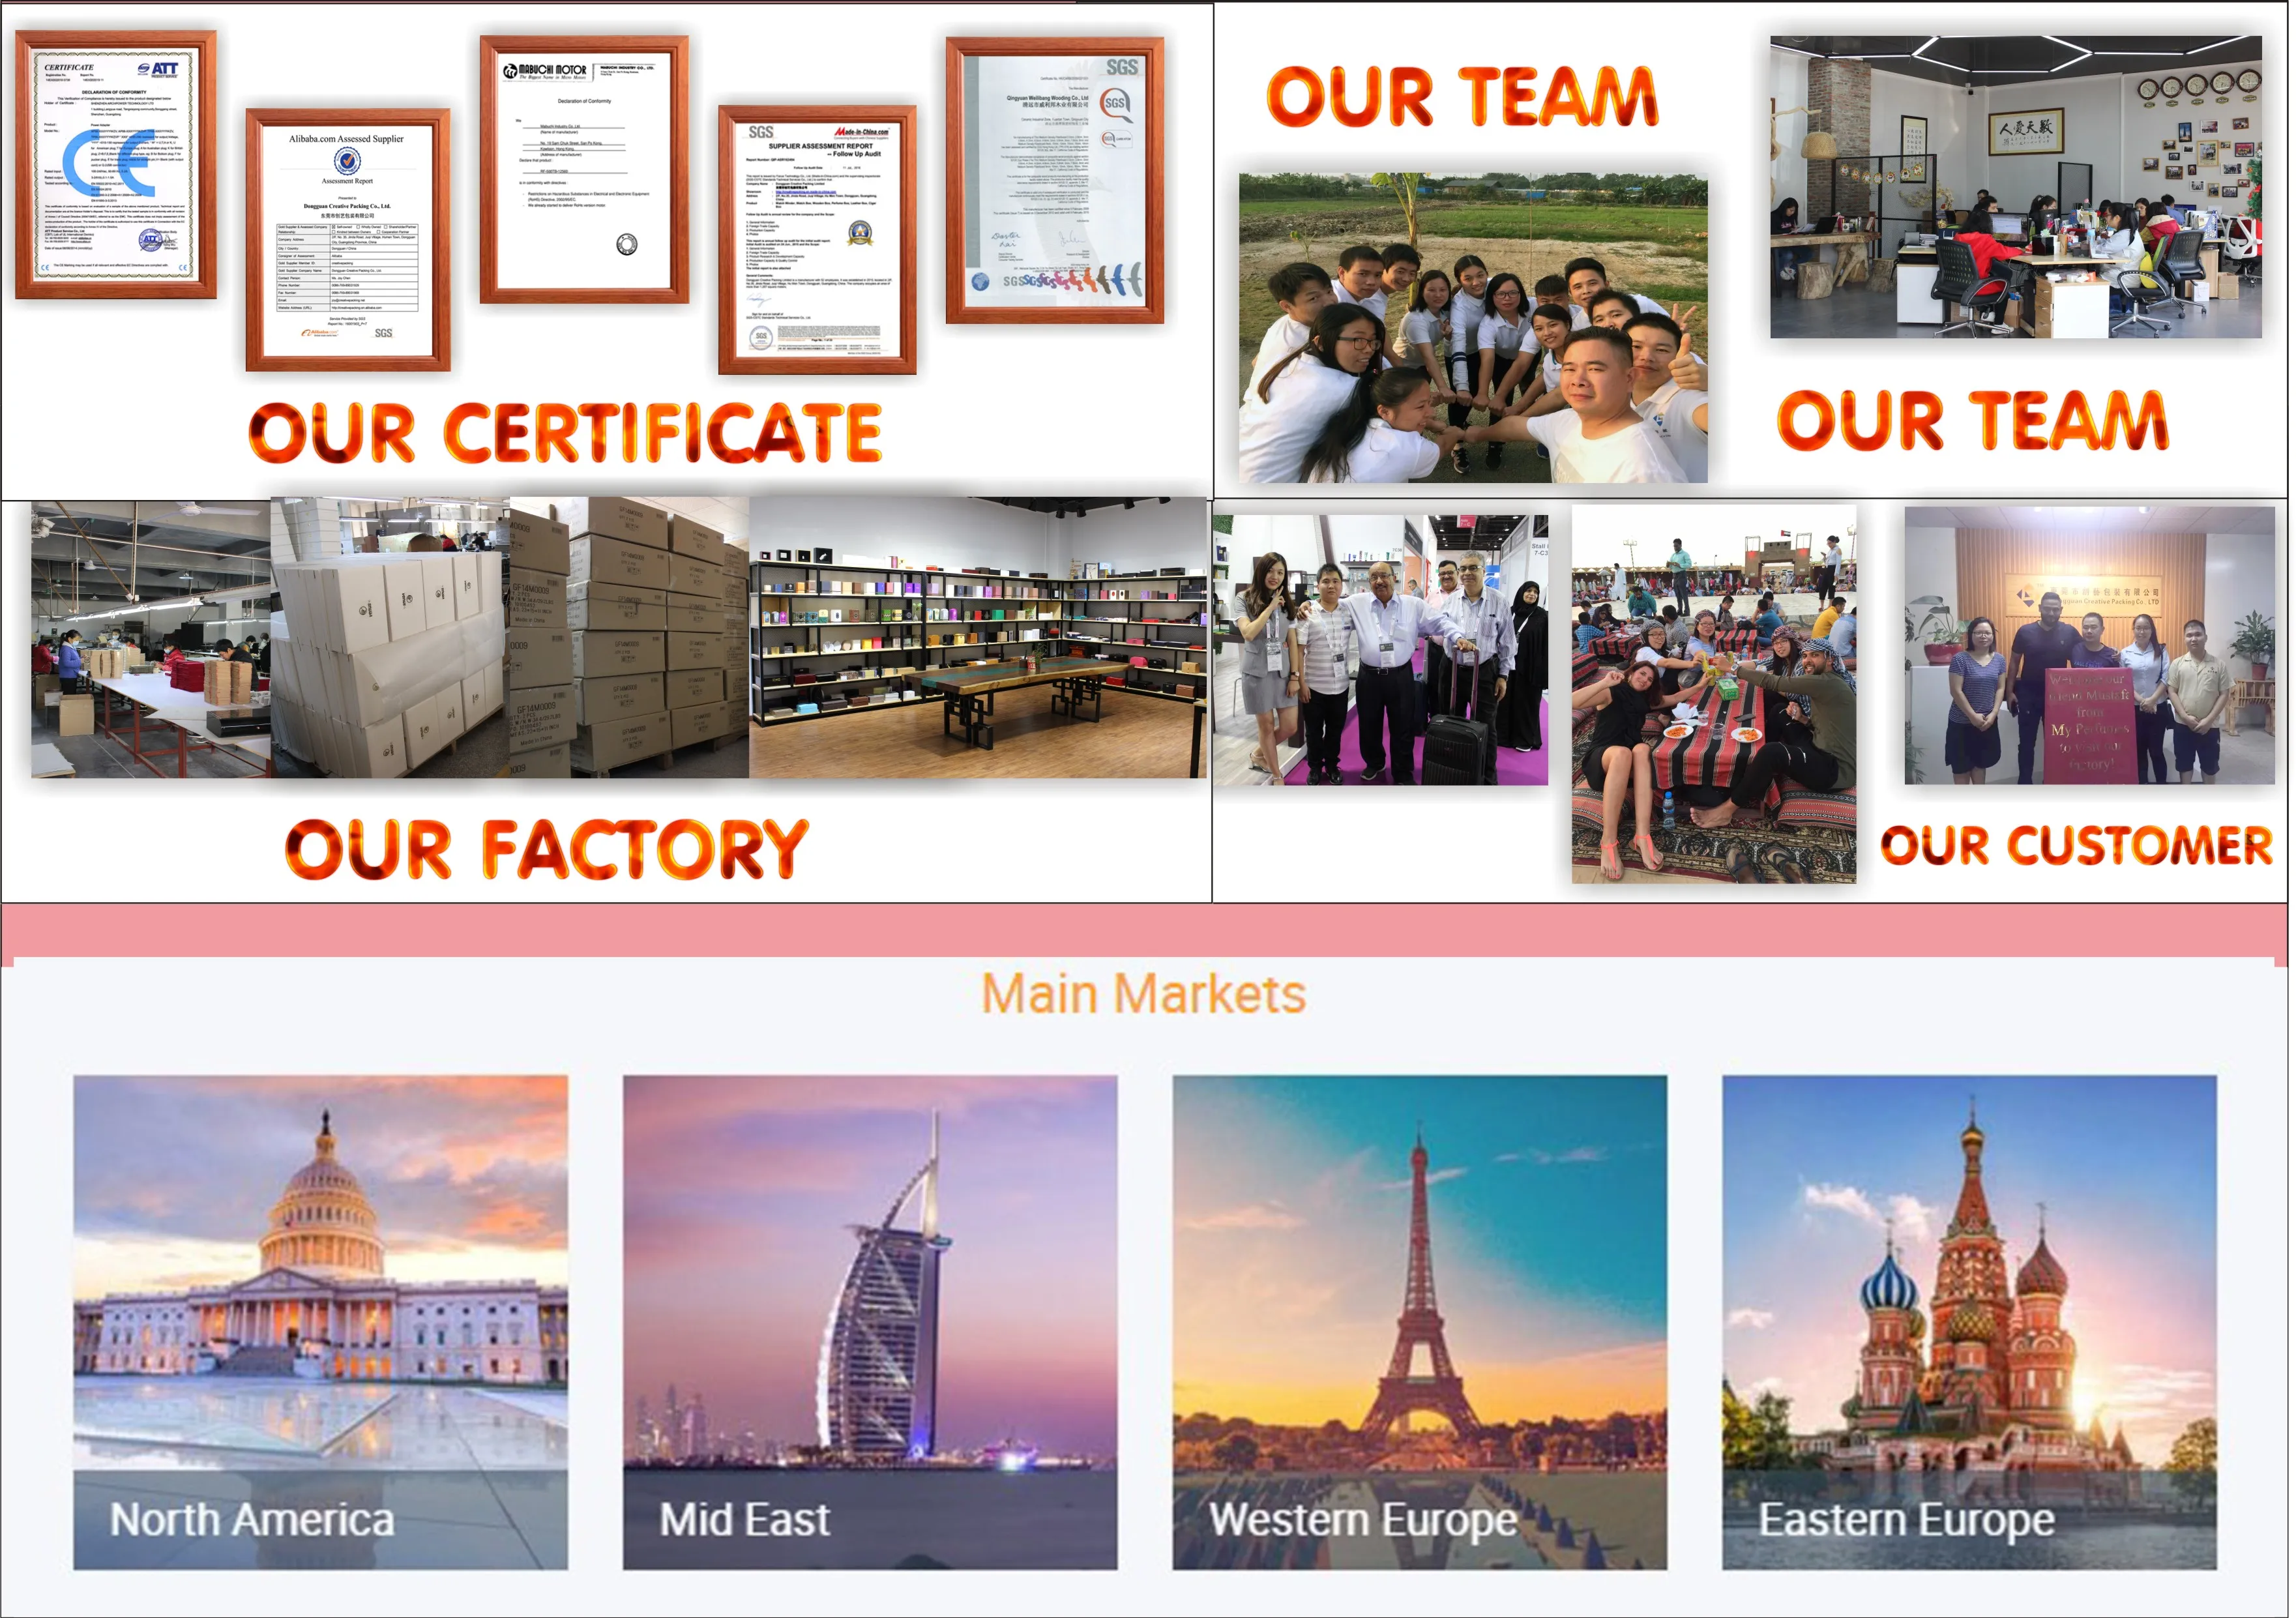Open the Alibaba.com Assessed Supplier certificate
This screenshot has width=2296, height=1618.
pyautogui.click(x=348, y=240)
